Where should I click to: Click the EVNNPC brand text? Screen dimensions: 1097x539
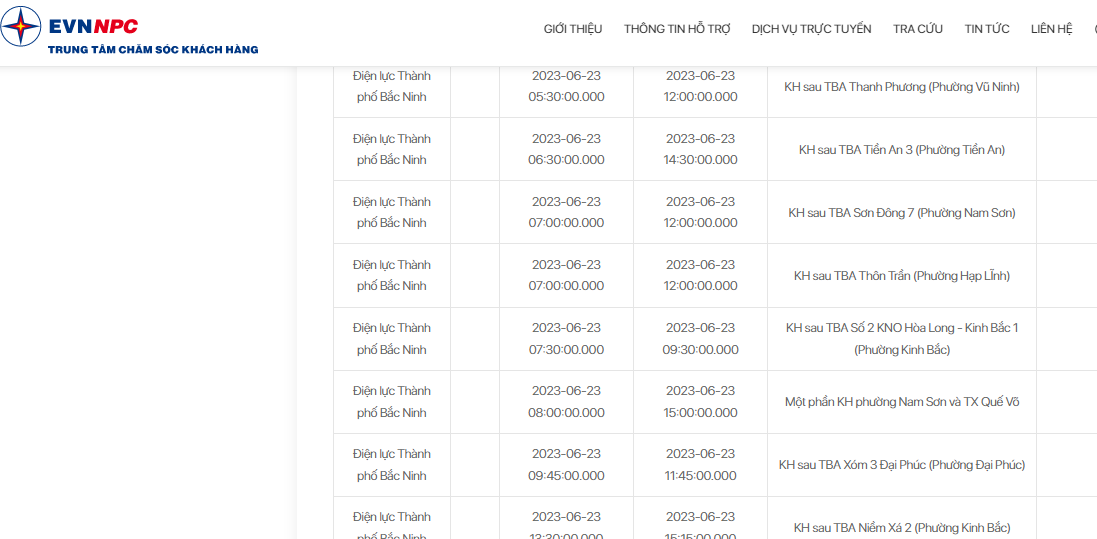coord(93,27)
